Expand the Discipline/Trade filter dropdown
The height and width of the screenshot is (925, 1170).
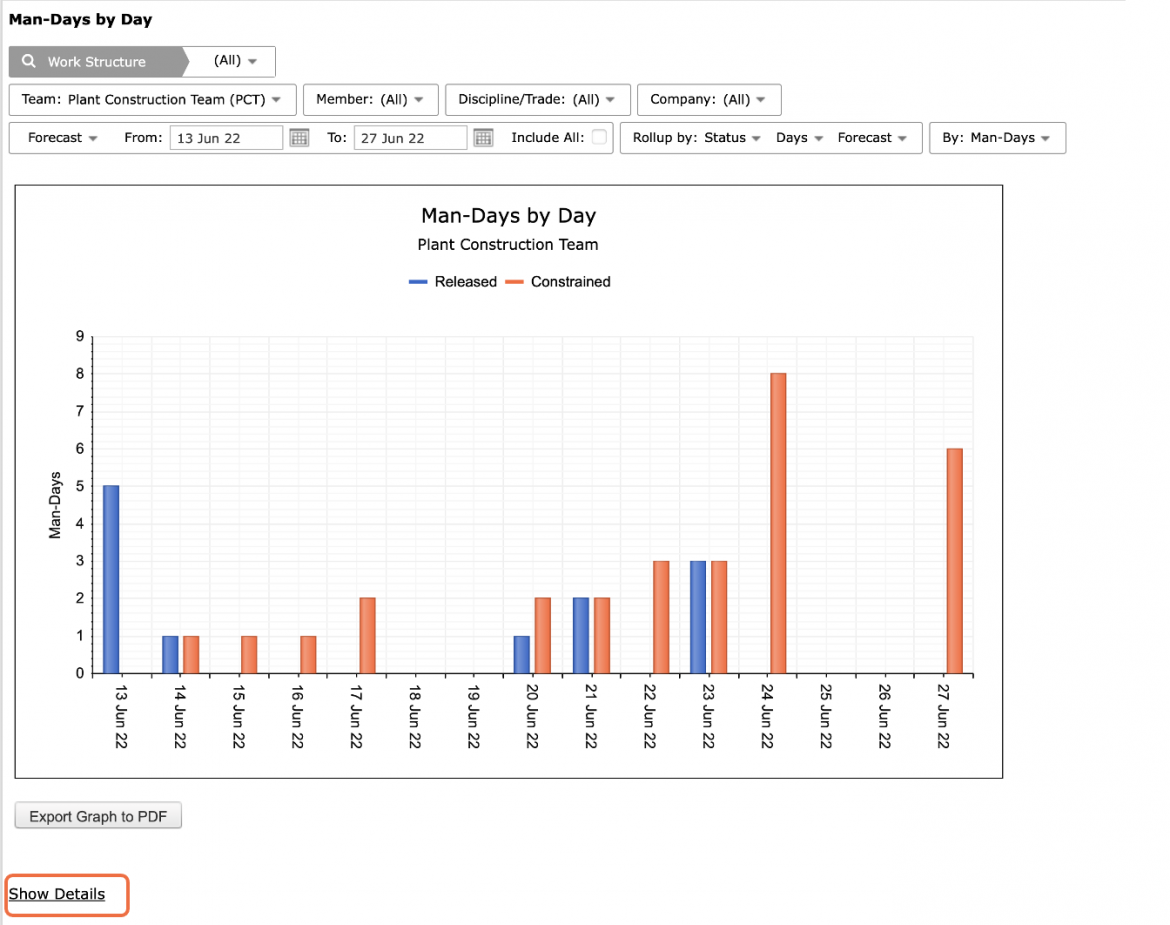coord(537,99)
